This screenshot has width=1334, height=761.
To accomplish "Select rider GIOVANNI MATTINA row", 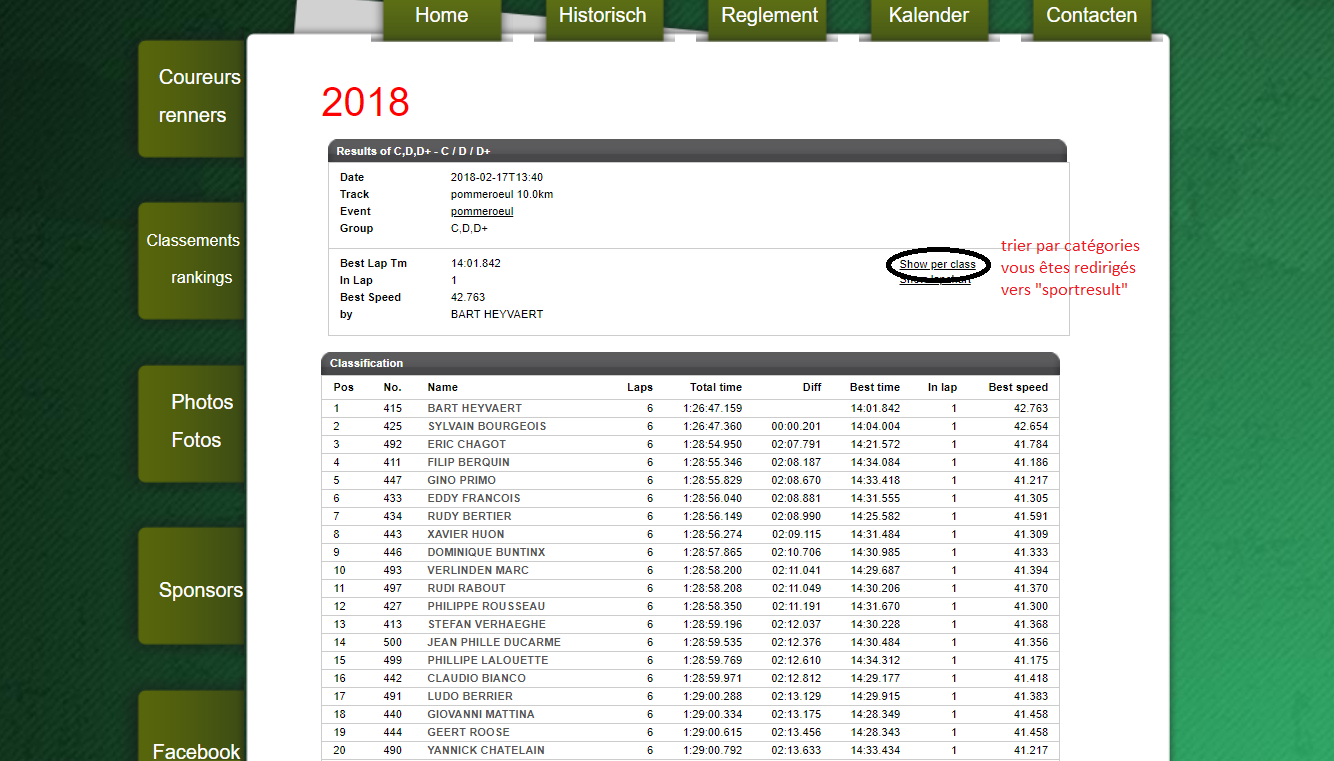I will click(690, 715).
